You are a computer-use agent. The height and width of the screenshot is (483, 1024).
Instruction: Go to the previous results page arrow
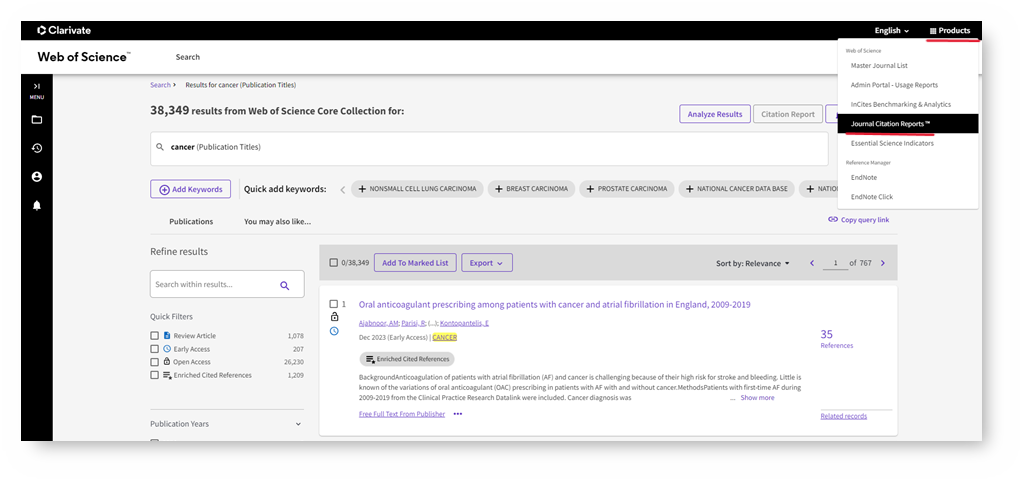[x=812, y=264]
